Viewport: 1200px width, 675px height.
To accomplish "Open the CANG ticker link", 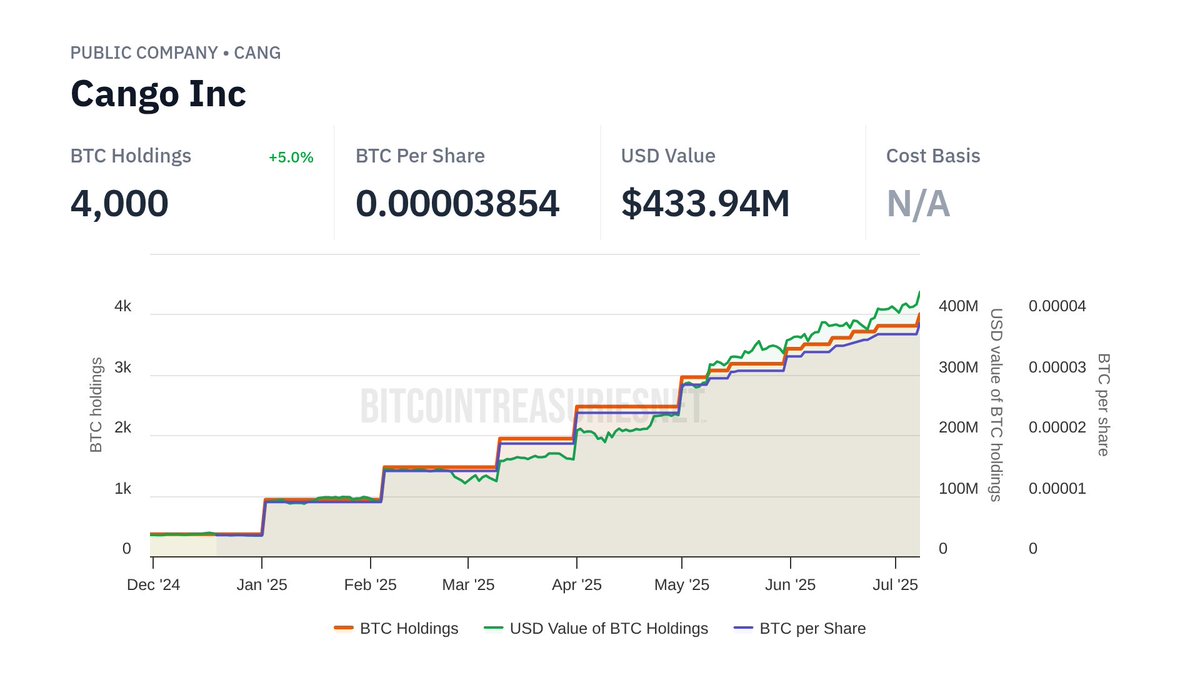I will click(258, 52).
